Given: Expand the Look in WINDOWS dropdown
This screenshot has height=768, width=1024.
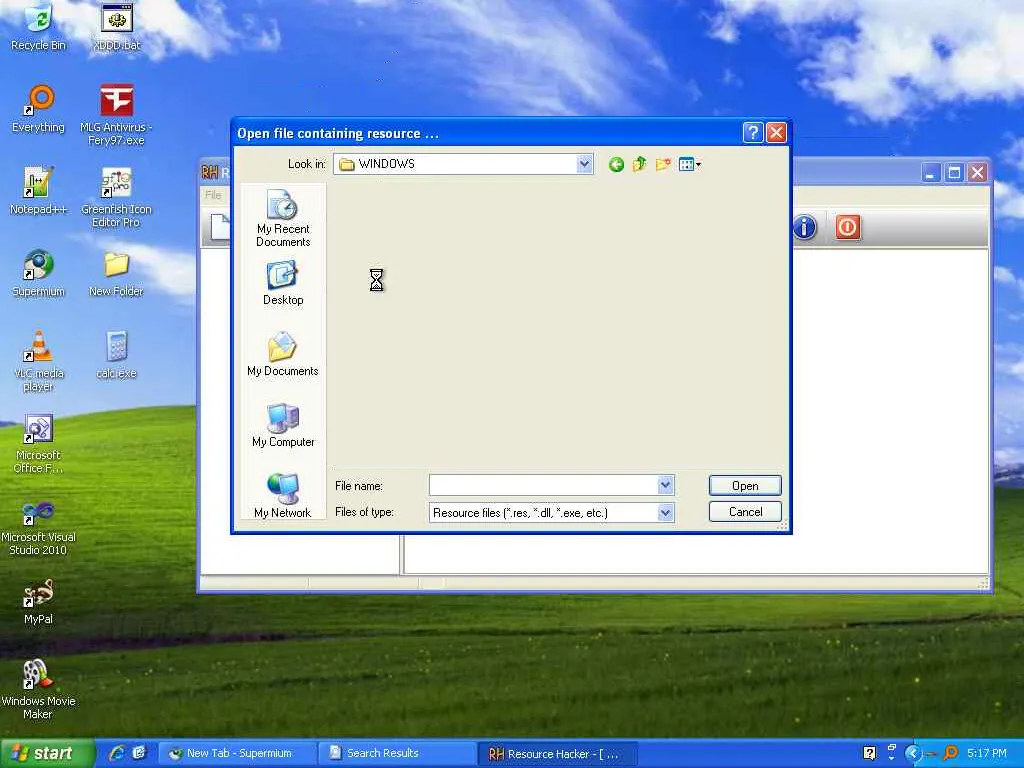Looking at the screenshot, I should coord(584,164).
